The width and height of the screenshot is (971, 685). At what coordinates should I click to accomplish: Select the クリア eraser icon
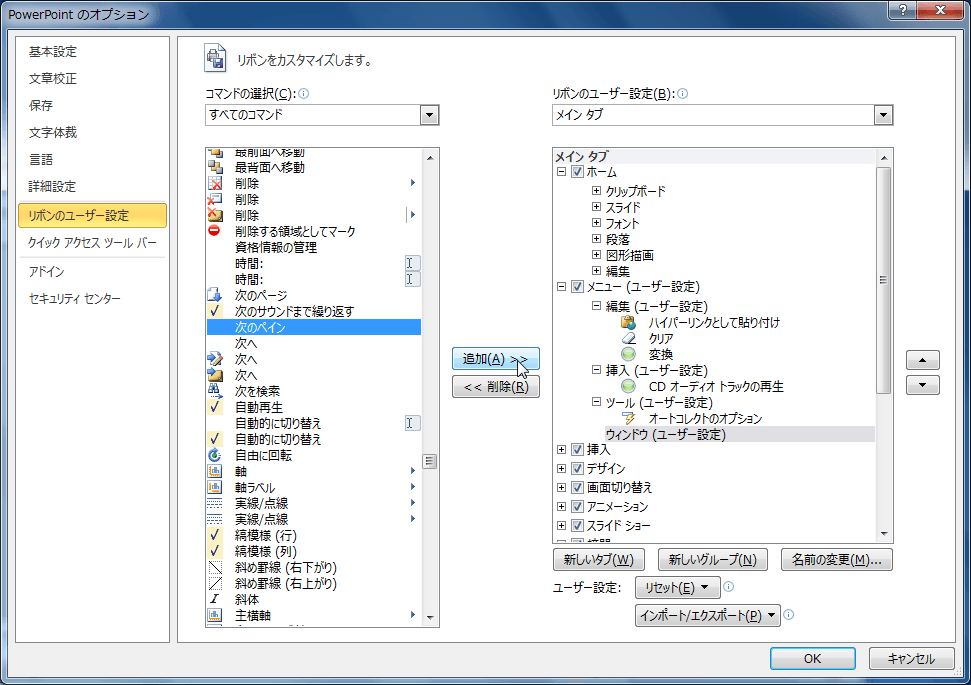pos(628,338)
